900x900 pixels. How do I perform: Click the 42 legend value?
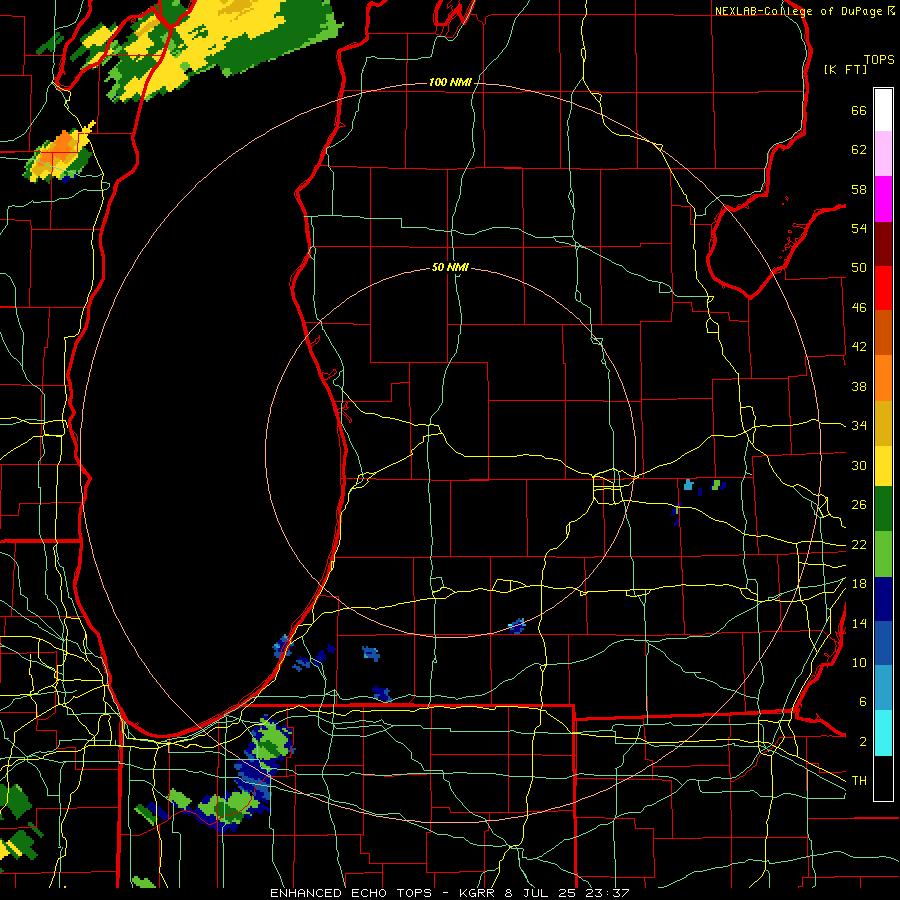[859, 347]
